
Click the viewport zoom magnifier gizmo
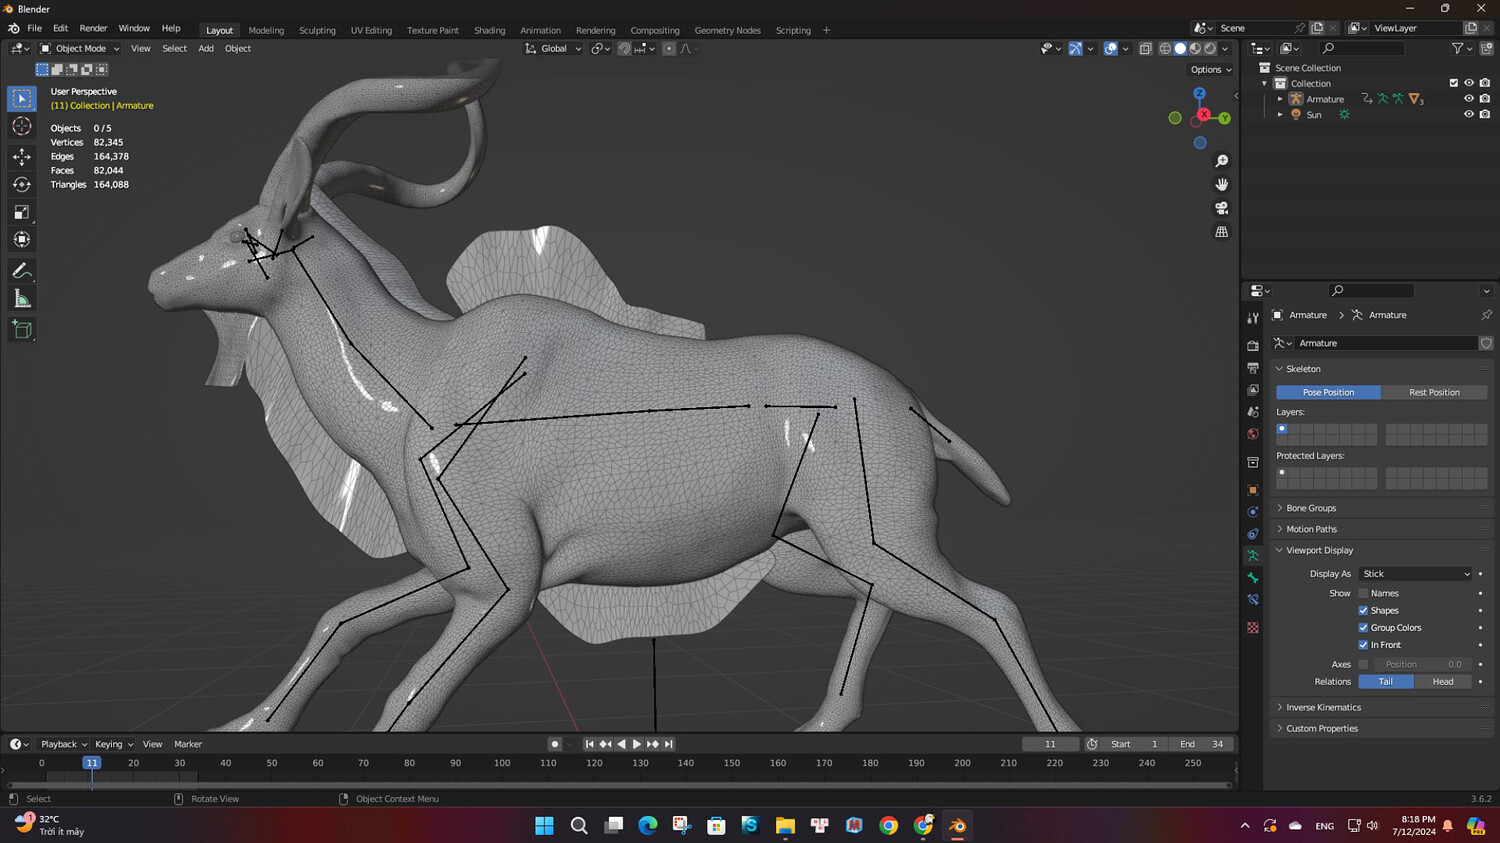pos(1221,161)
